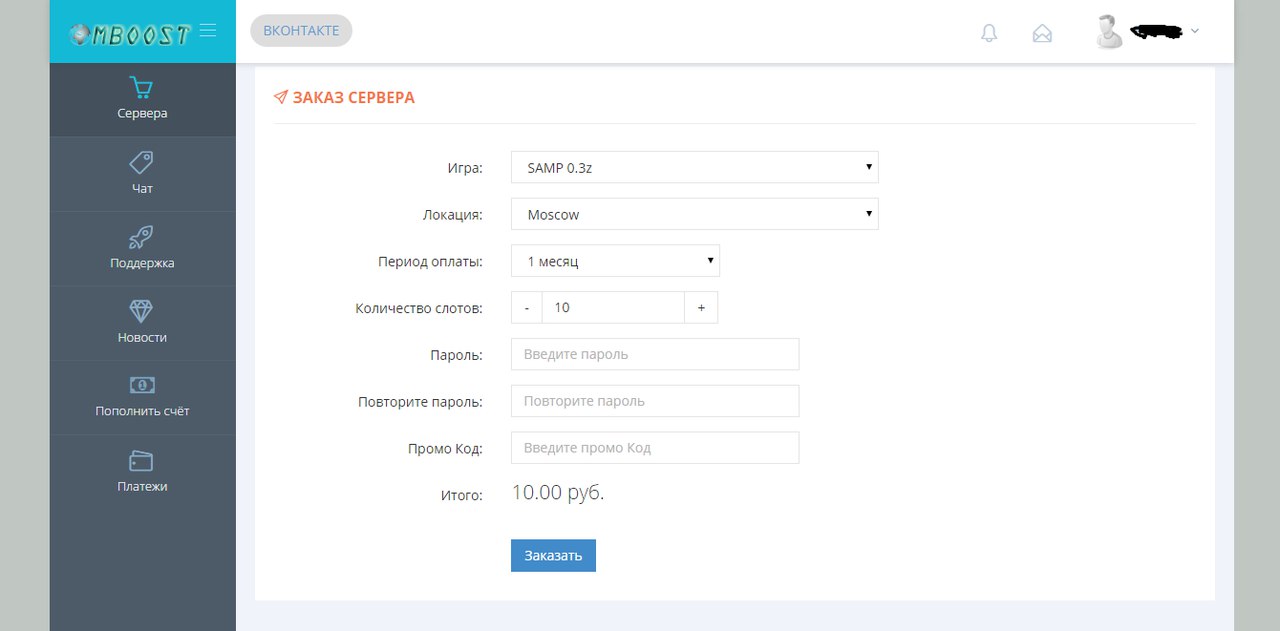This screenshot has height=631, width=1280.
Task: Toggle sidebar with the hamburger menu icon
Action: tap(208, 31)
